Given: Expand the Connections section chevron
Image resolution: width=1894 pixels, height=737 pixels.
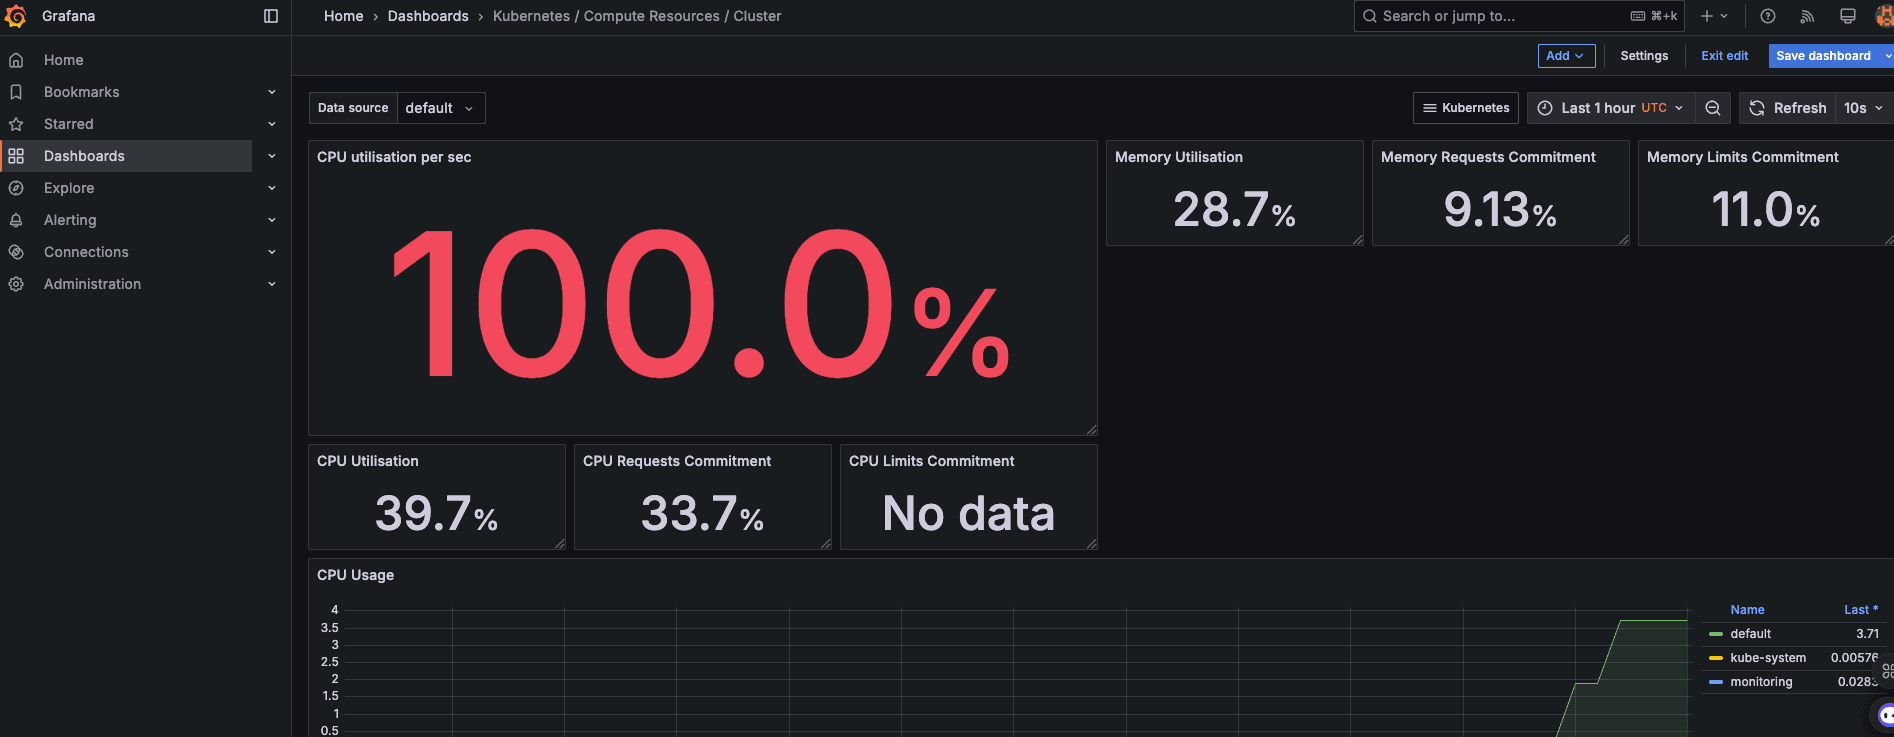Looking at the screenshot, I should (x=272, y=252).
